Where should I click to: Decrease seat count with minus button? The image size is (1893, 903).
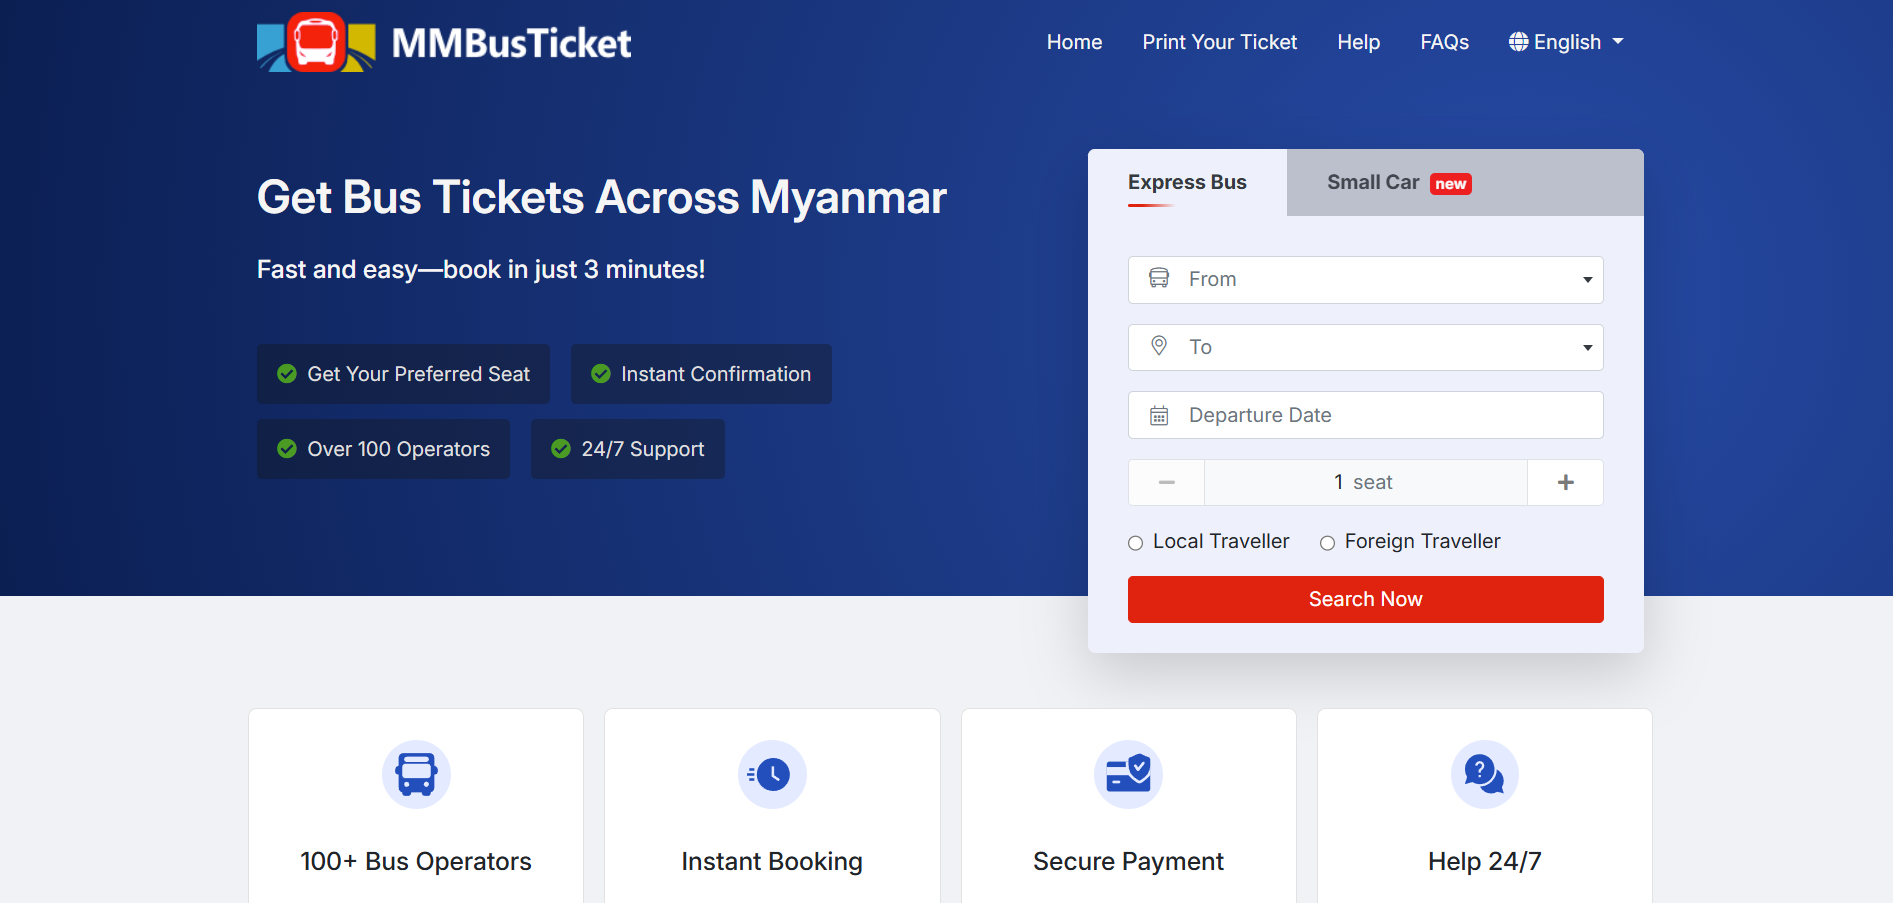[x=1166, y=482]
